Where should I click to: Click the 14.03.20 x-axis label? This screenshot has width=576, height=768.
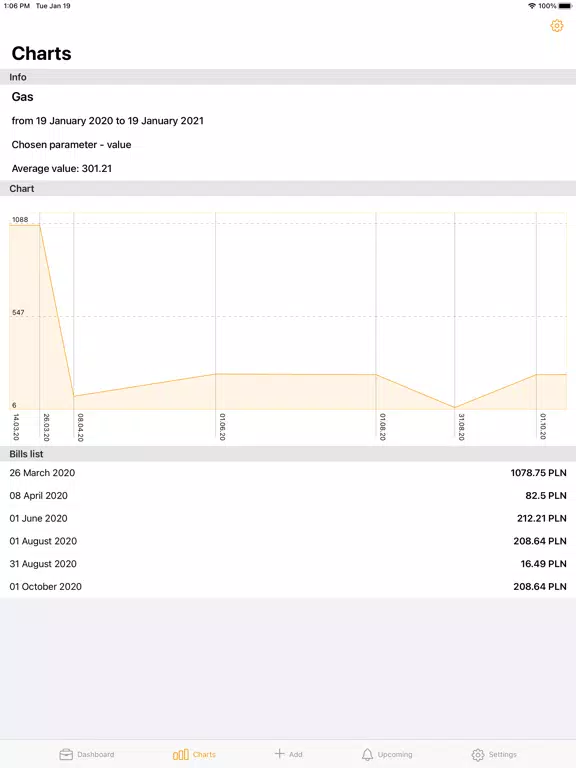tap(16, 427)
